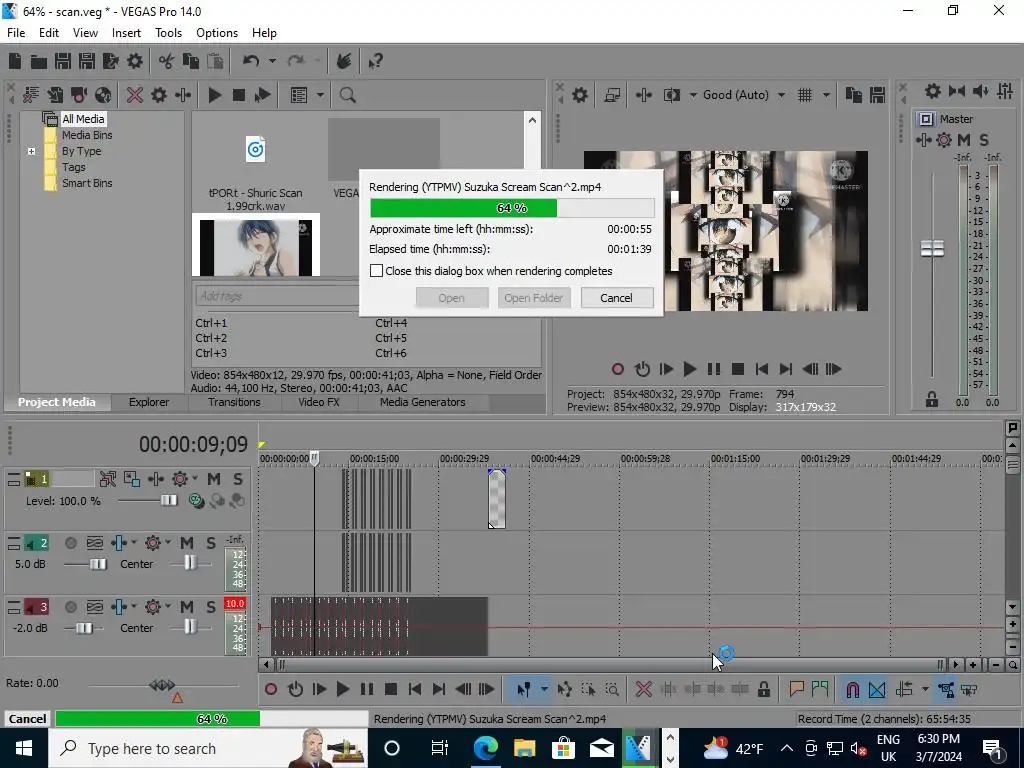Open File Explorer from the taskbar
This screenshot has height=768, width=1024.
[524, 748]
